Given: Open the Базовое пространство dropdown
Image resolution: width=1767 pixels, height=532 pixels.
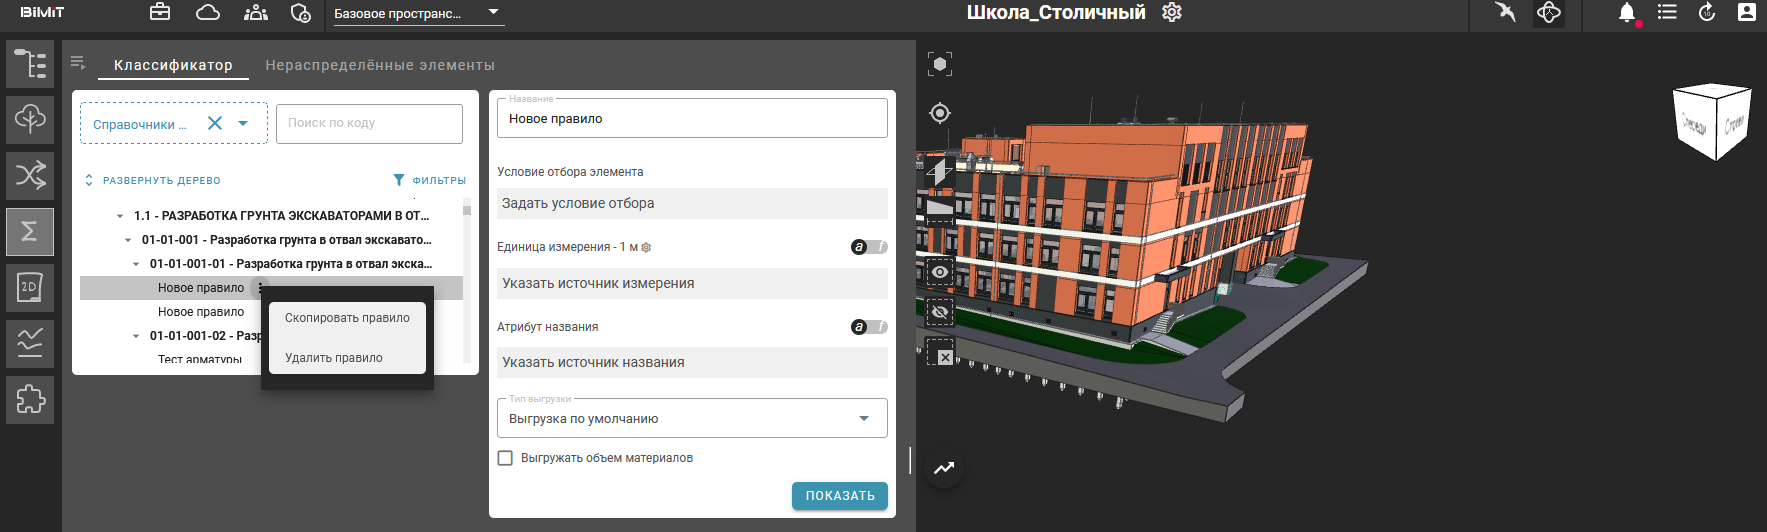Looking at the screenshot, I should tap(417, 14).
